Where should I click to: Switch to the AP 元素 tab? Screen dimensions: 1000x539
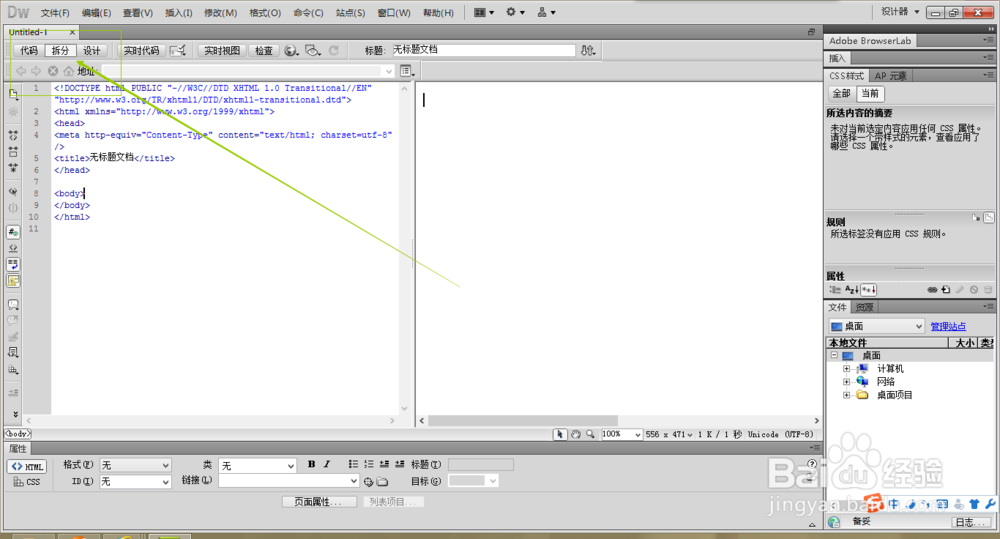890,76
